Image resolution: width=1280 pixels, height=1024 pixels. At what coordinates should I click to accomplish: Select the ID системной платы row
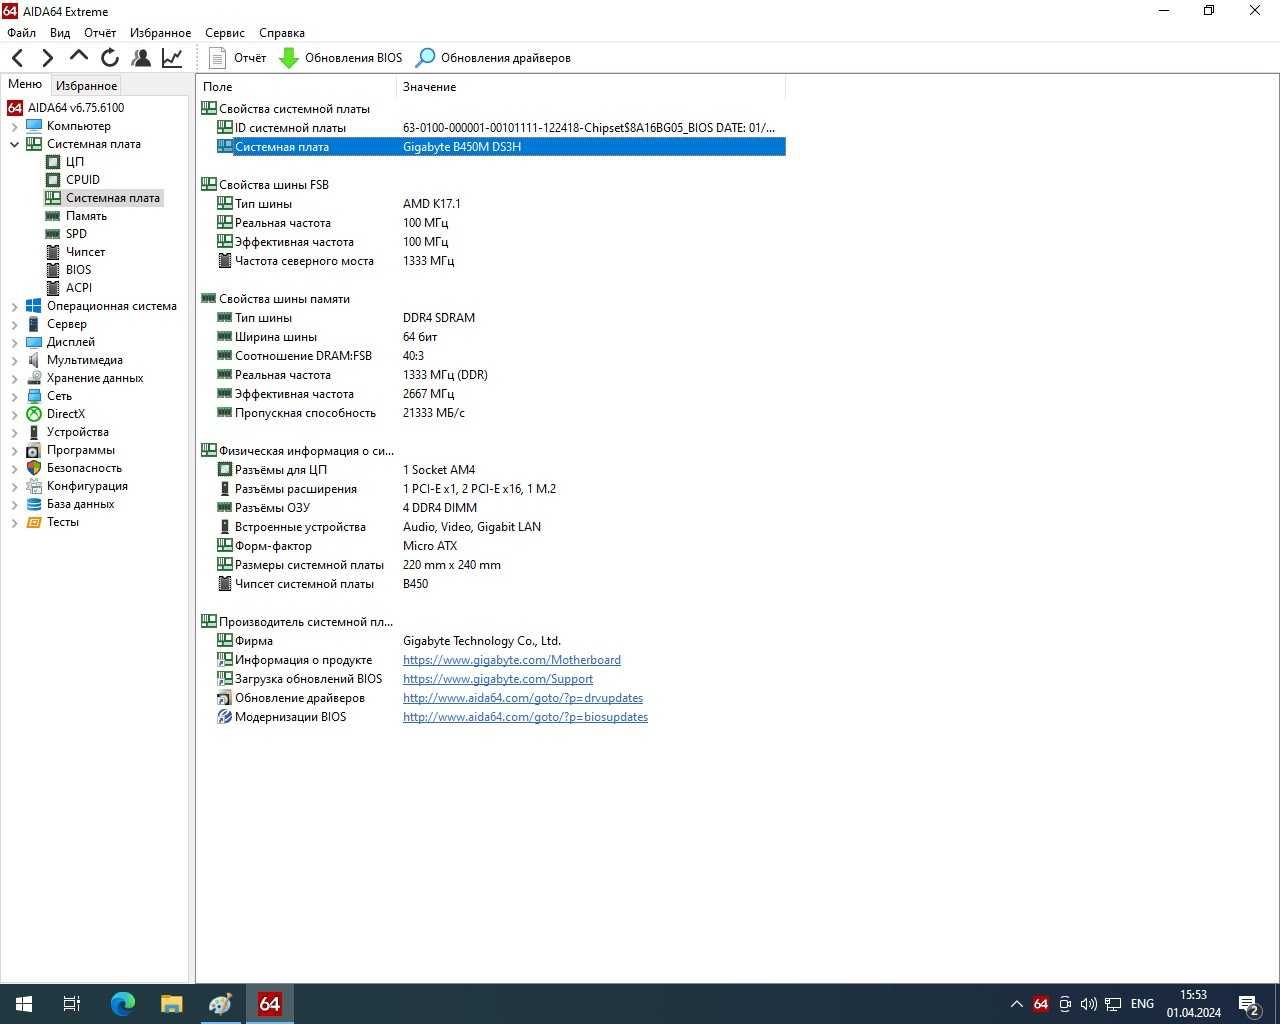(x=492, y=128)
